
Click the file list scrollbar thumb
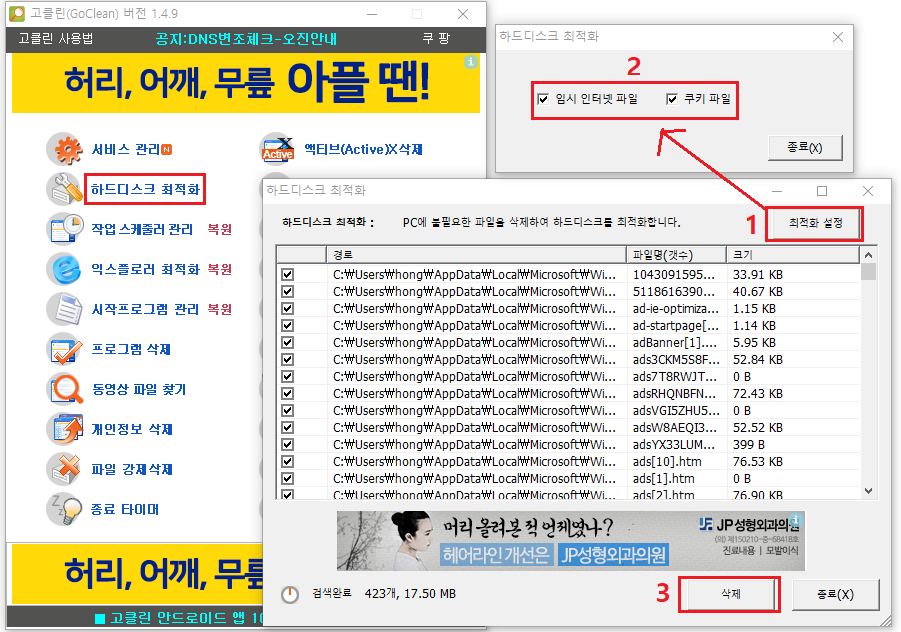point(868,271)
